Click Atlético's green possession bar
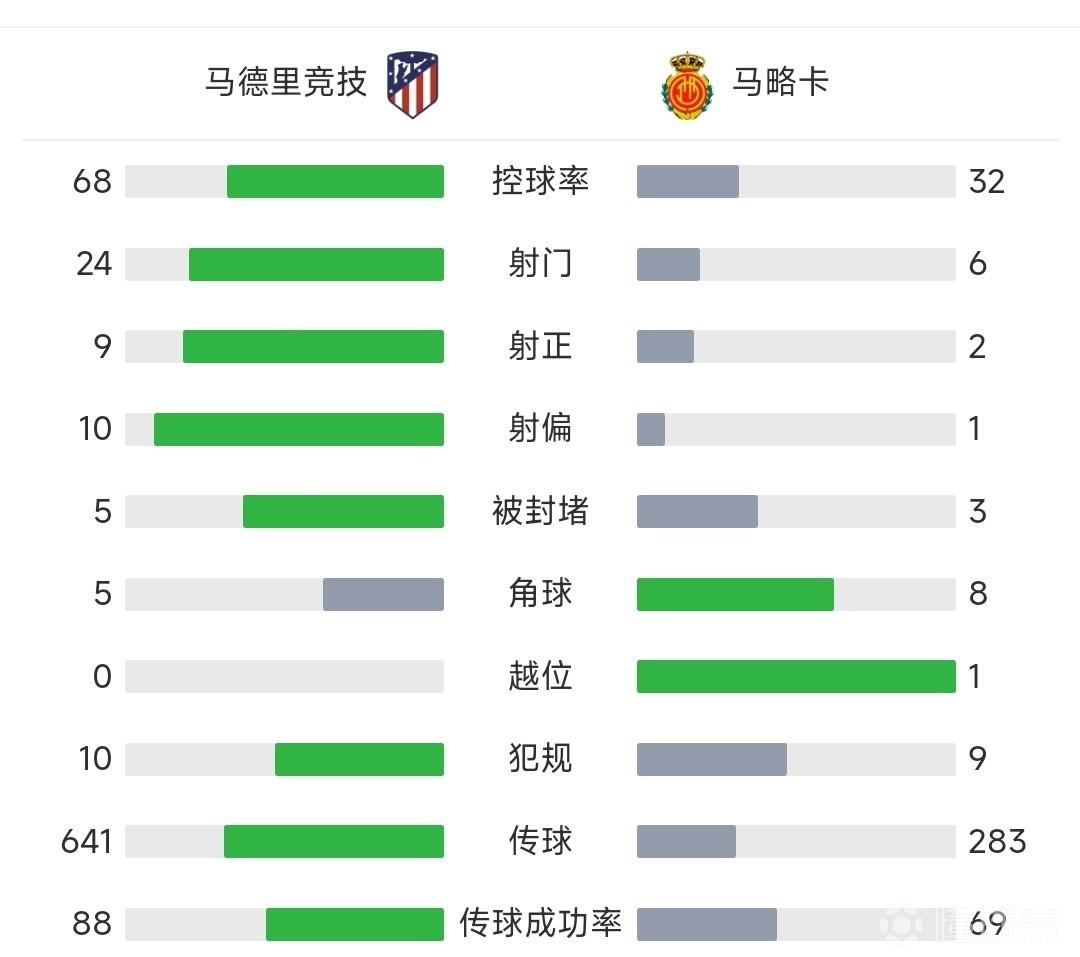Screen dimensions: 1080x957 (x=335, y=181)
